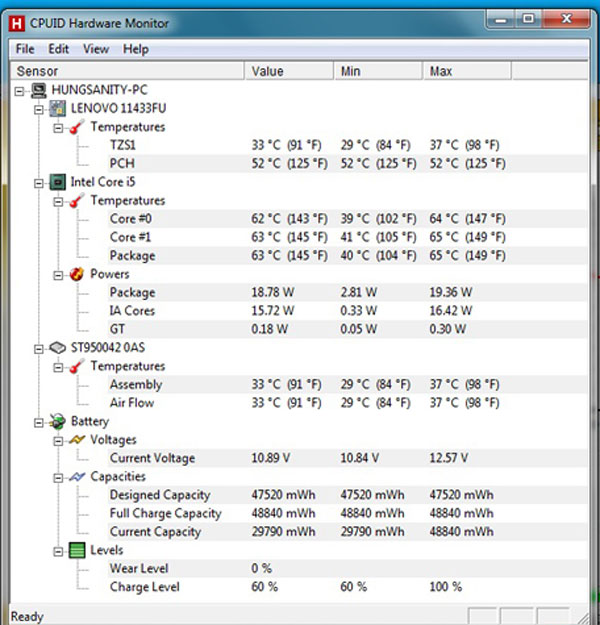
Task: Open the Edit menu
Action: tap(59, 49)
